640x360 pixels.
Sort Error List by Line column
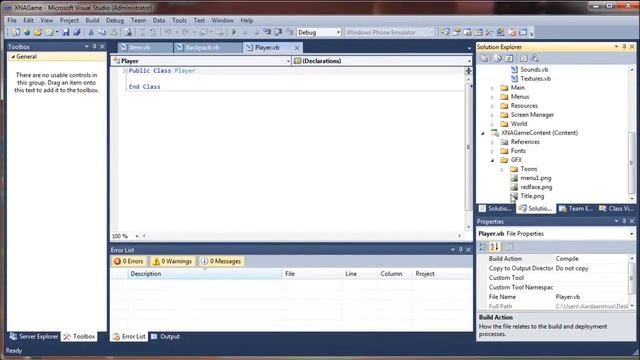tap(360, 274)
